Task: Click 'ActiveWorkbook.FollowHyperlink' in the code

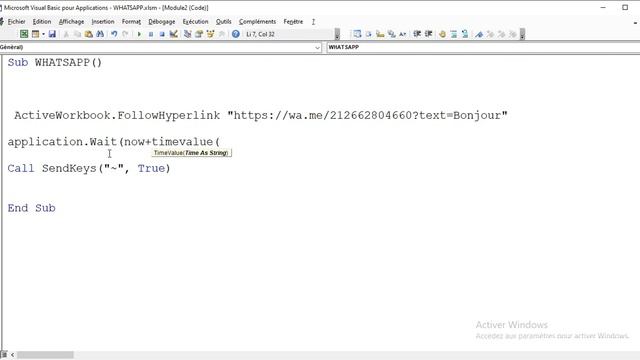Action: (x=117, y=115)
